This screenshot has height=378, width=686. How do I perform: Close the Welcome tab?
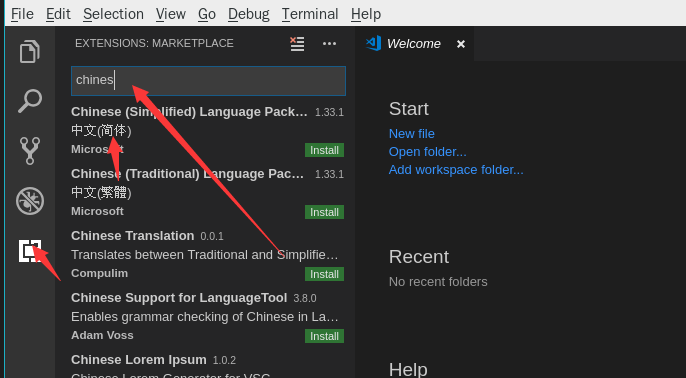(461, 44)
